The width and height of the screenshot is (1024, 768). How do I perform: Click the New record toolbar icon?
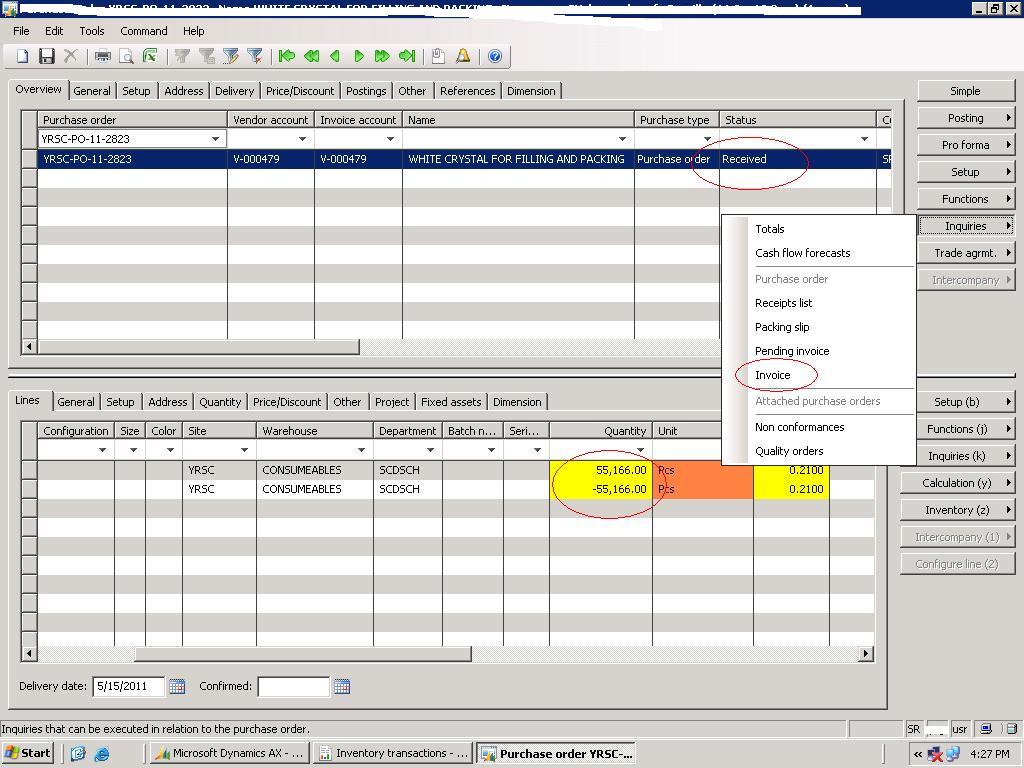click(x=22, y=57)
